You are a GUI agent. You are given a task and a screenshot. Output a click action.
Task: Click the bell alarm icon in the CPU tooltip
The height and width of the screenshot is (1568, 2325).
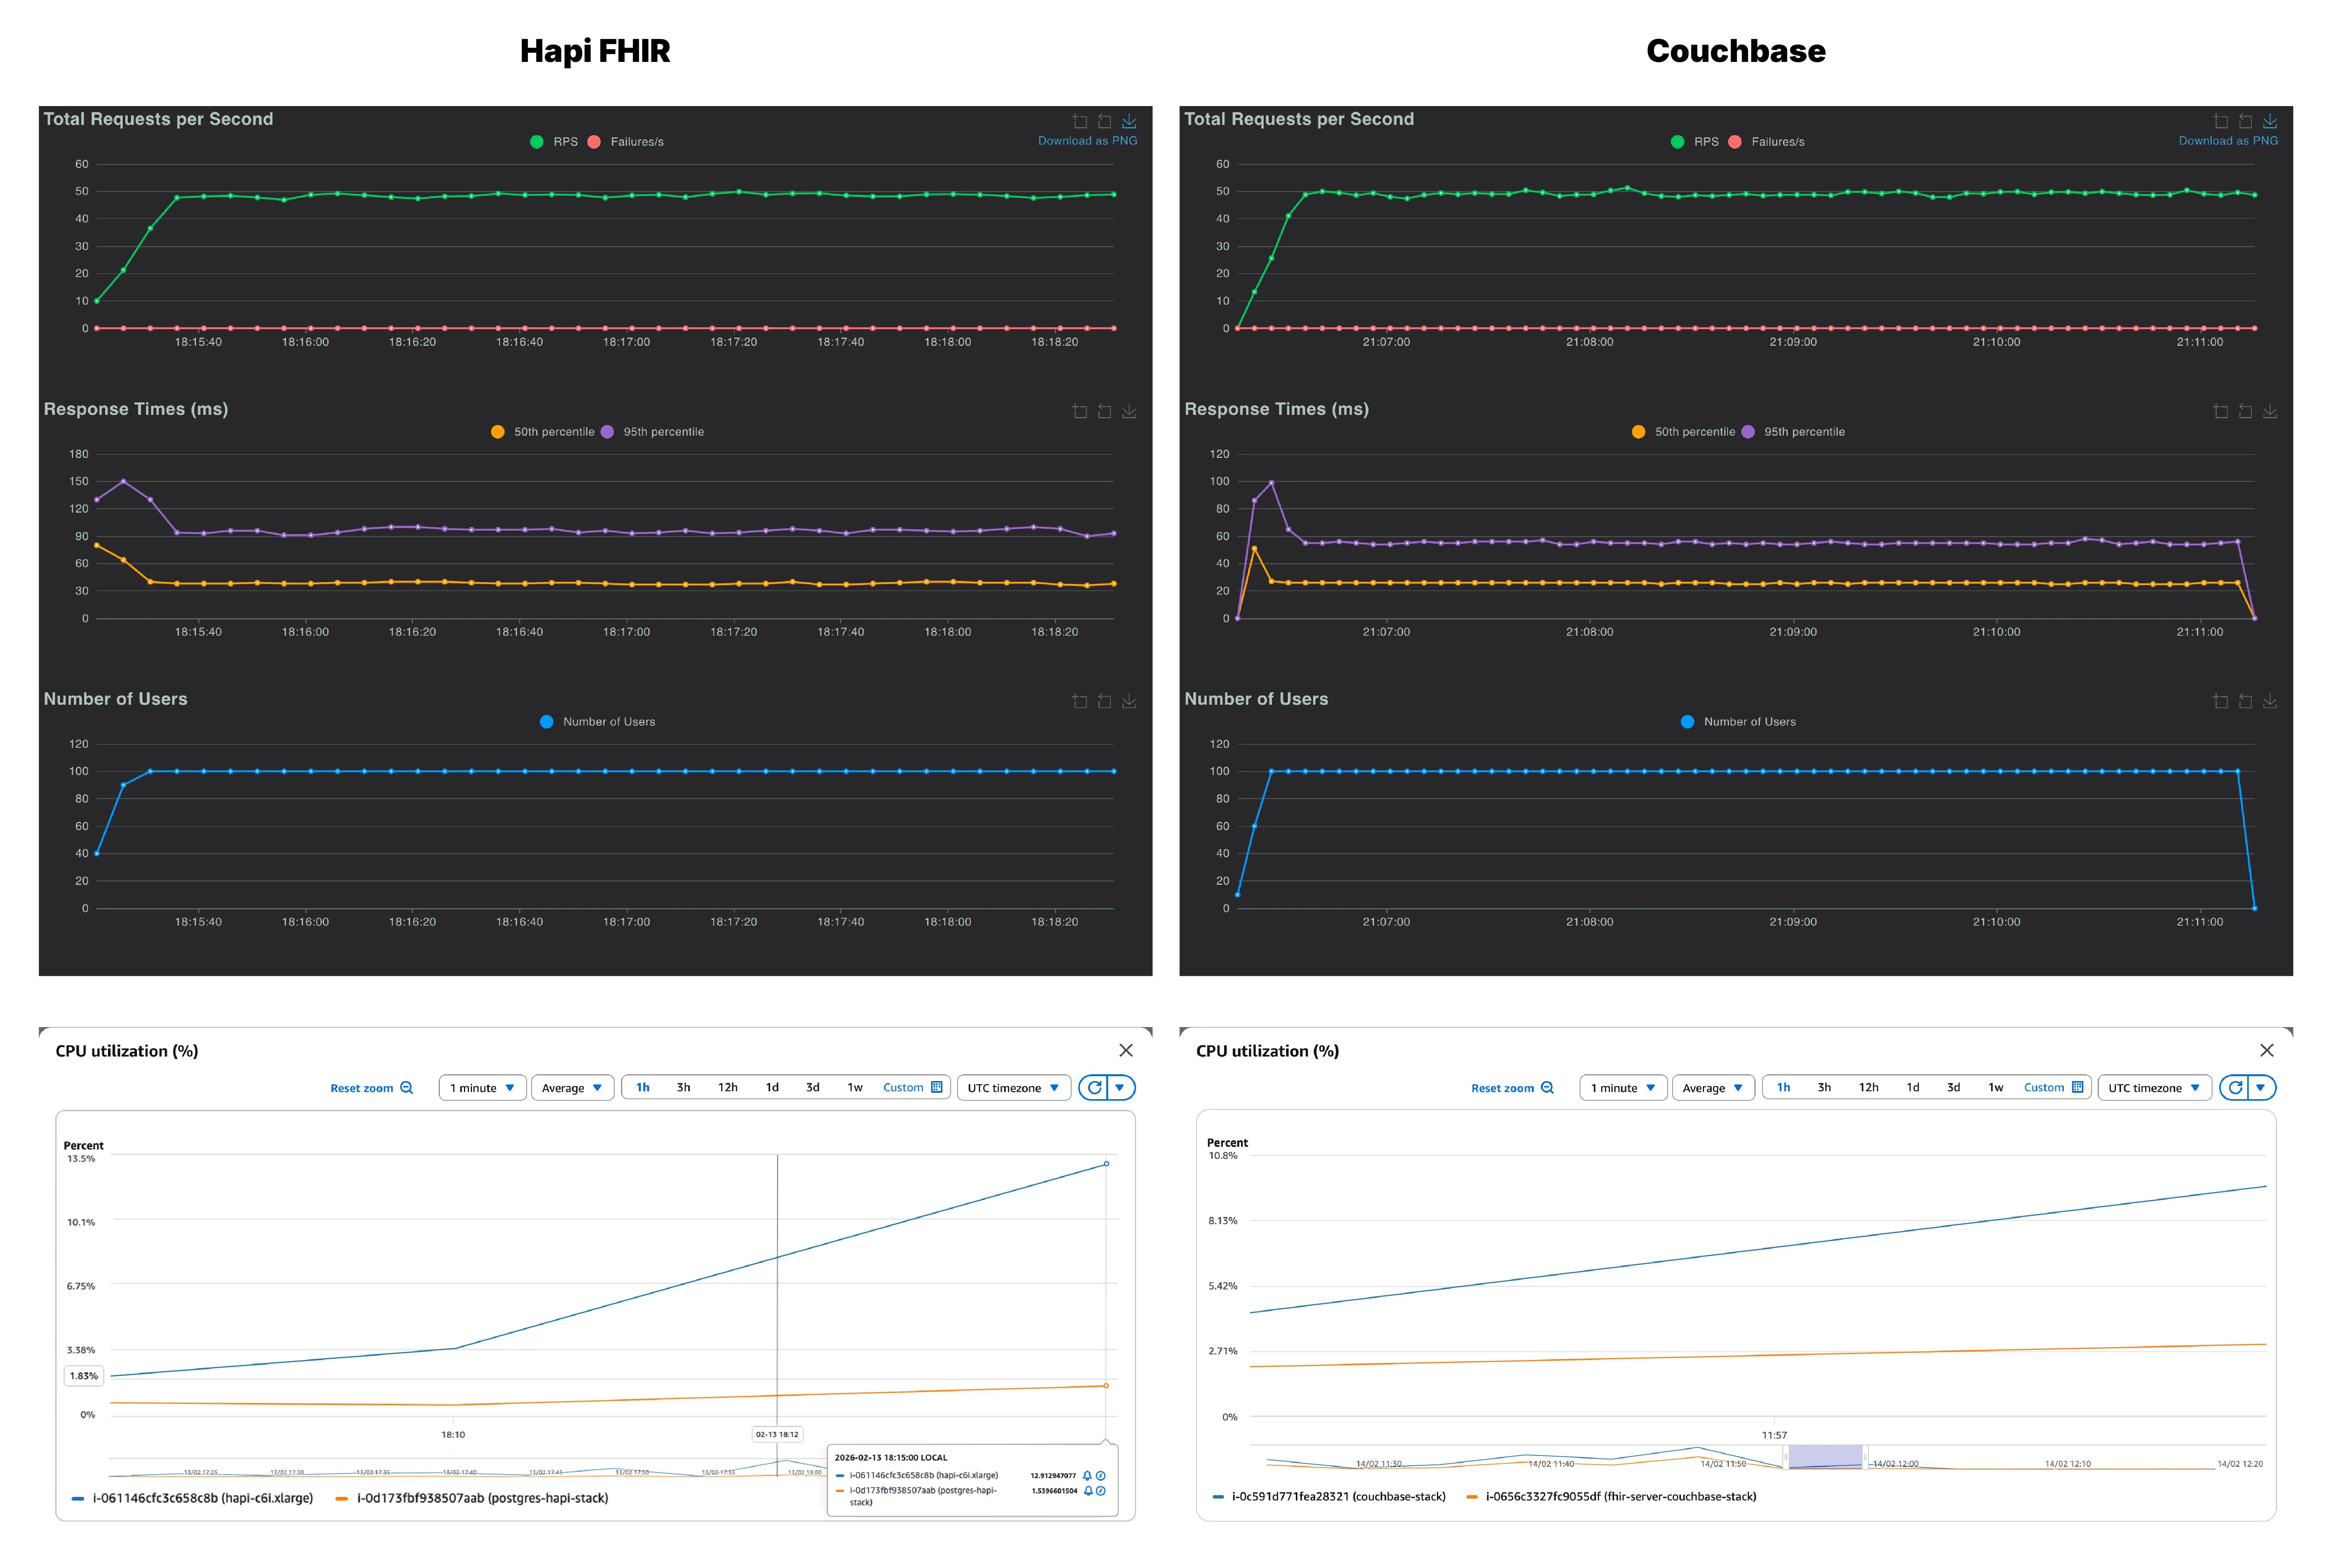coord(1087,1475)
